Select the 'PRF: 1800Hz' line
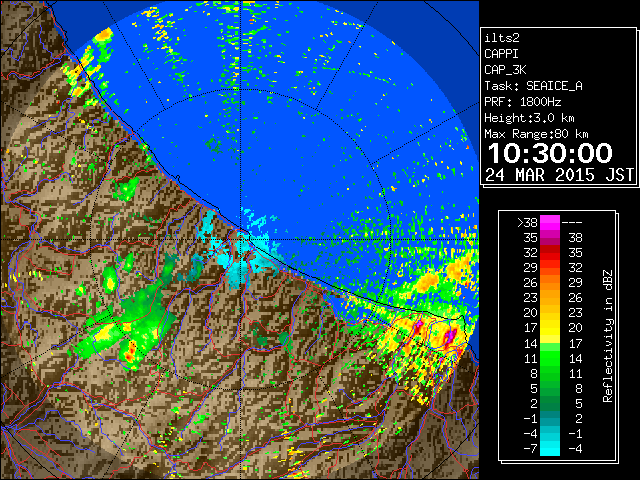The width and height of the screenshot is (640, 480). [523, 102]
